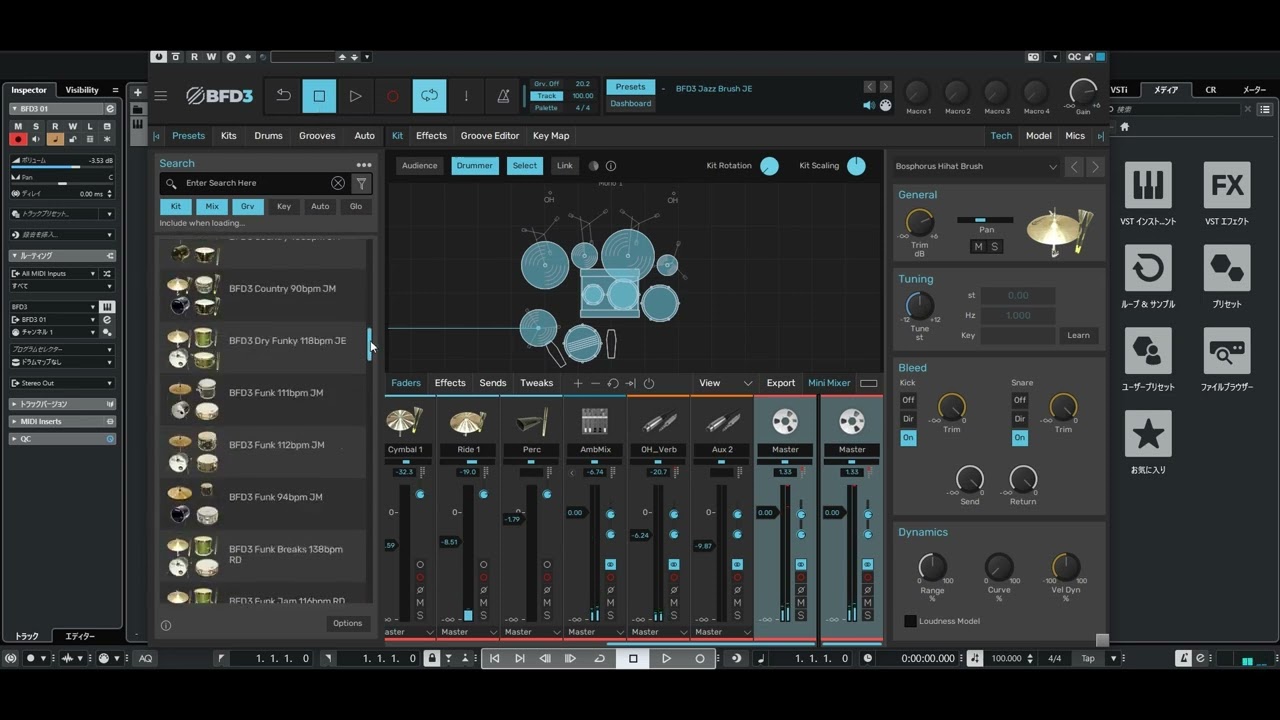1280x720 pixels.
Task: Click the mixer reset arrow icon
Action: pos(613,383)
